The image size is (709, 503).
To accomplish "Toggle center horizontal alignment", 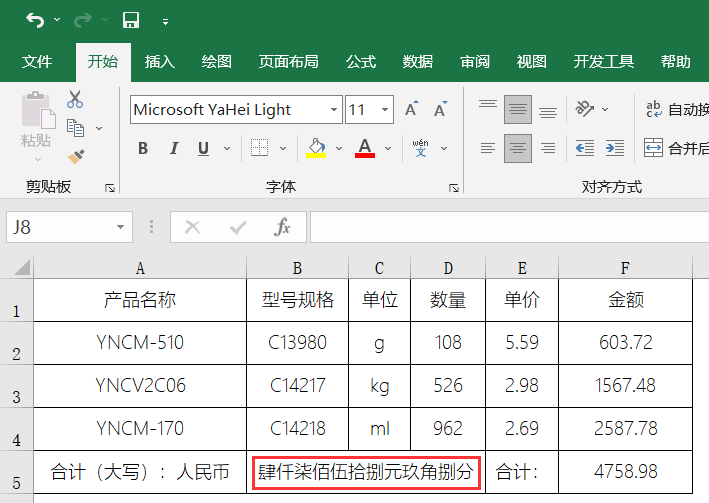I will coord(517,148).
